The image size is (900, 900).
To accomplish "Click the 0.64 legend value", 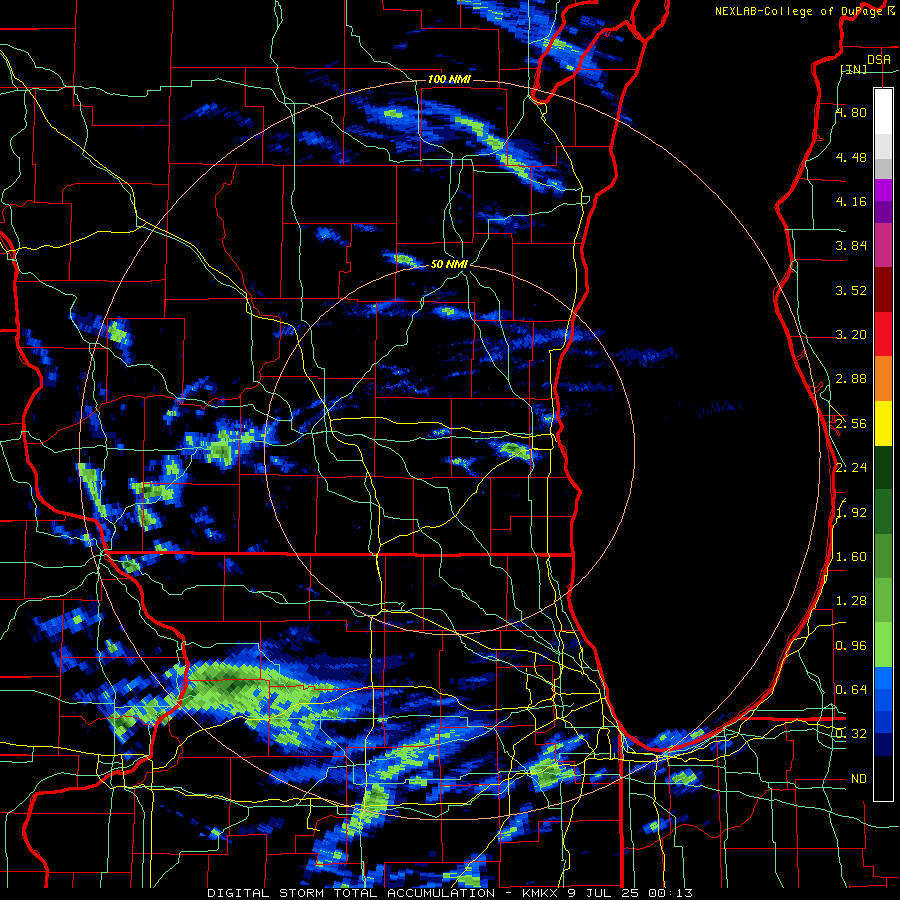I will [x=851, y=690].
